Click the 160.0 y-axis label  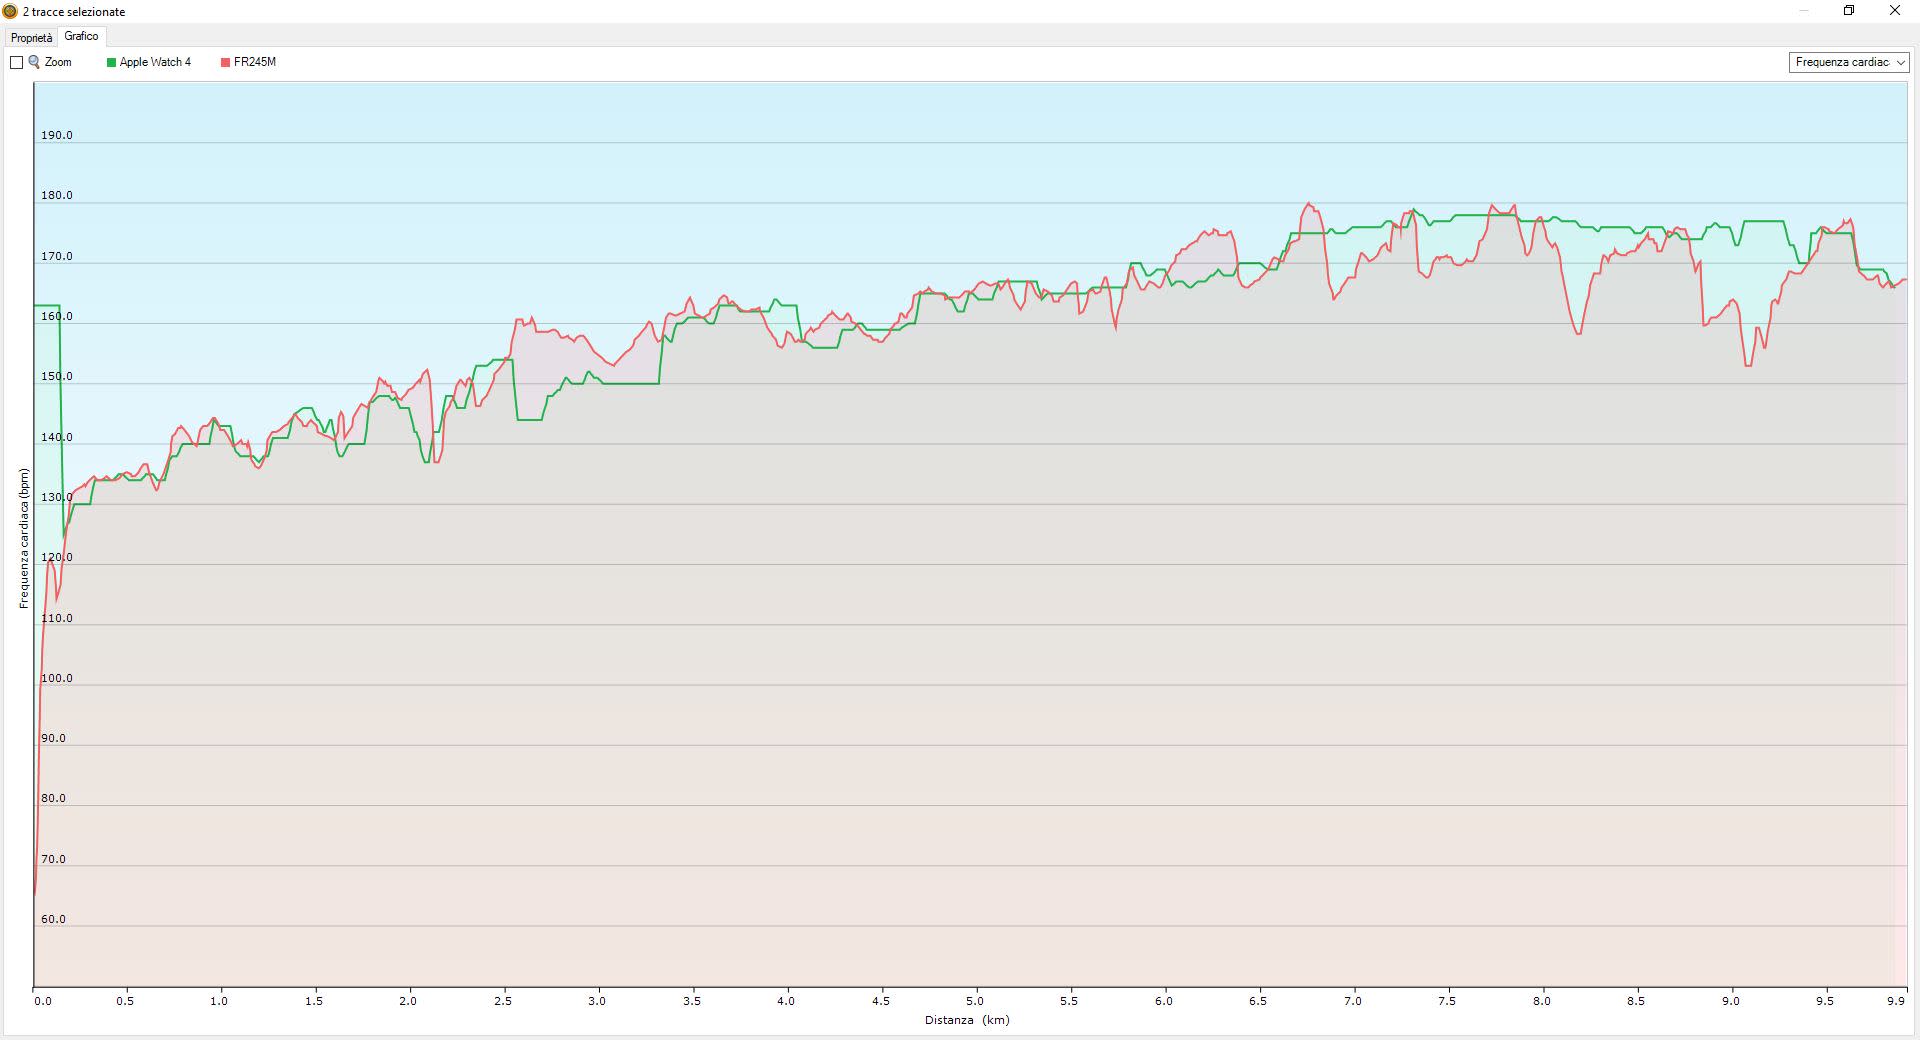tap(56, 316)
